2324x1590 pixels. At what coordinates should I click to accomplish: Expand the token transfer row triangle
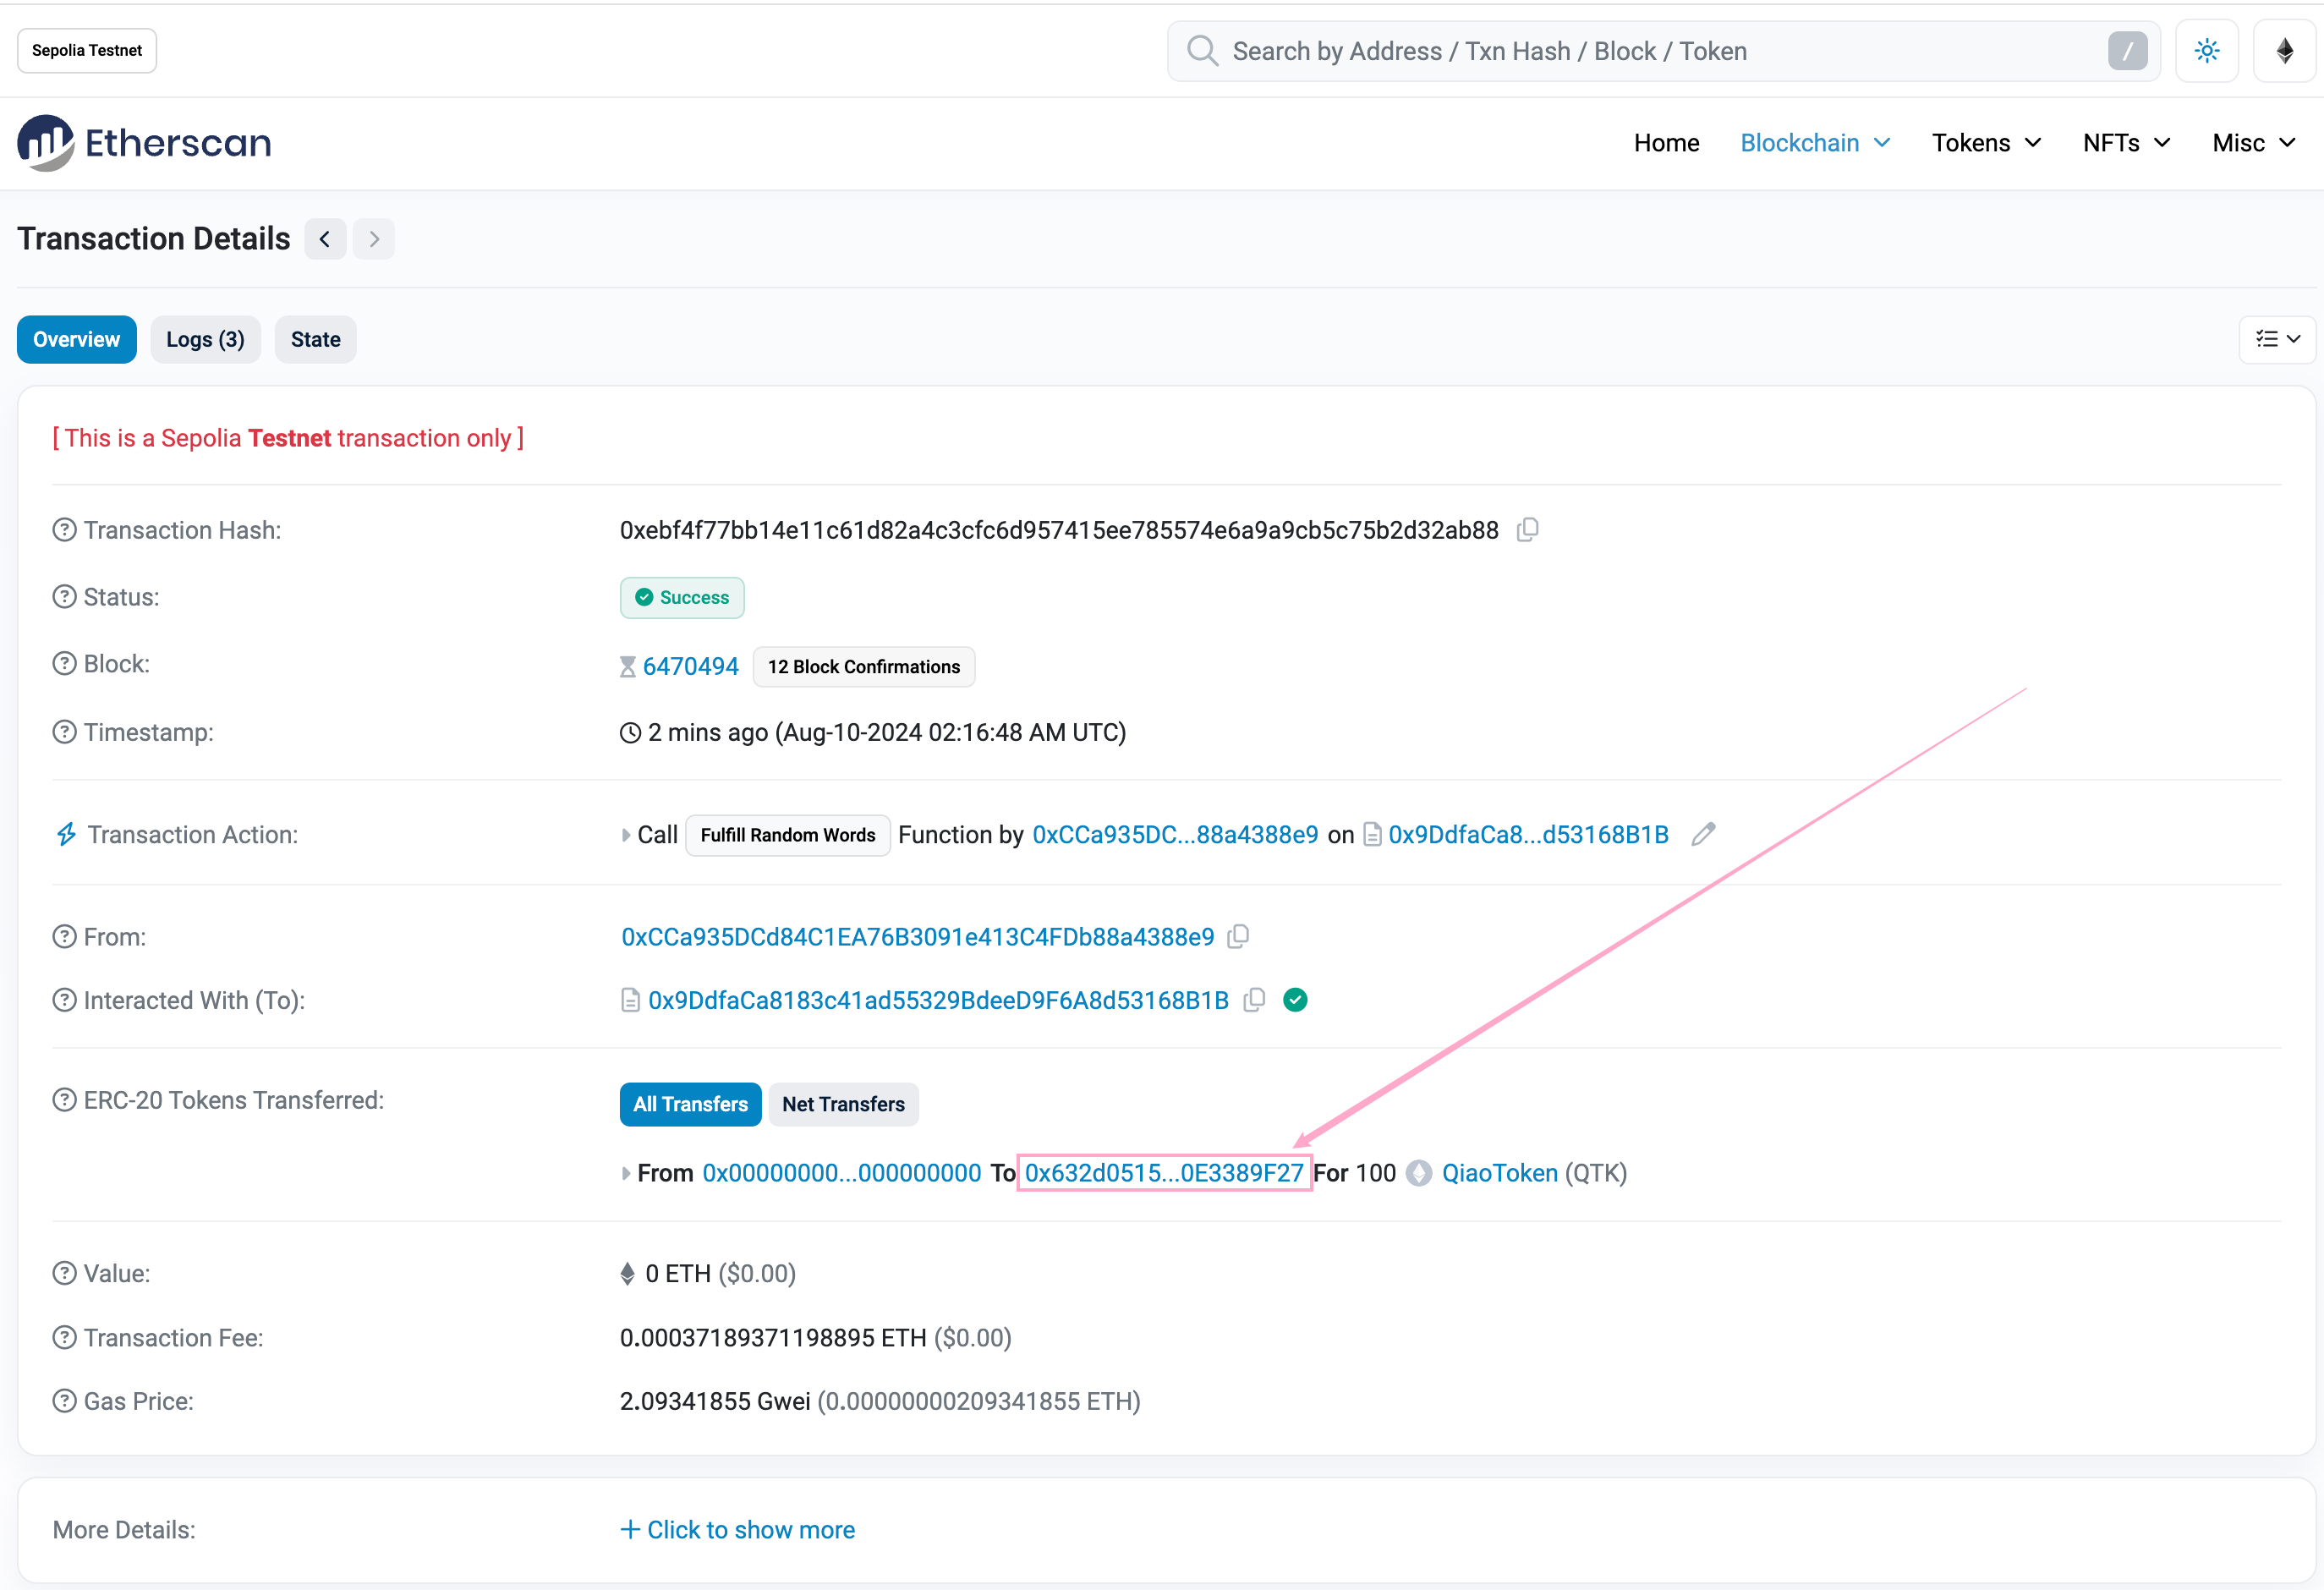point(626,1173)
